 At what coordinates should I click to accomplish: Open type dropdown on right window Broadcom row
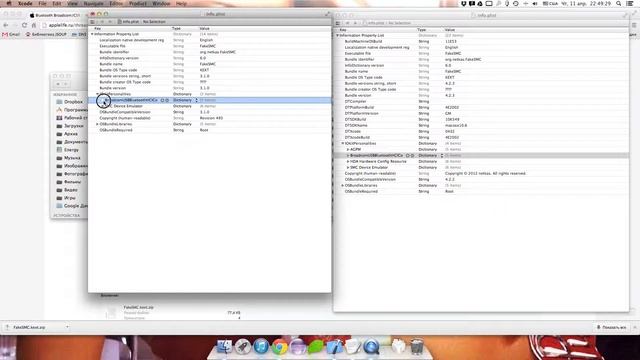(x=442, y=156)
